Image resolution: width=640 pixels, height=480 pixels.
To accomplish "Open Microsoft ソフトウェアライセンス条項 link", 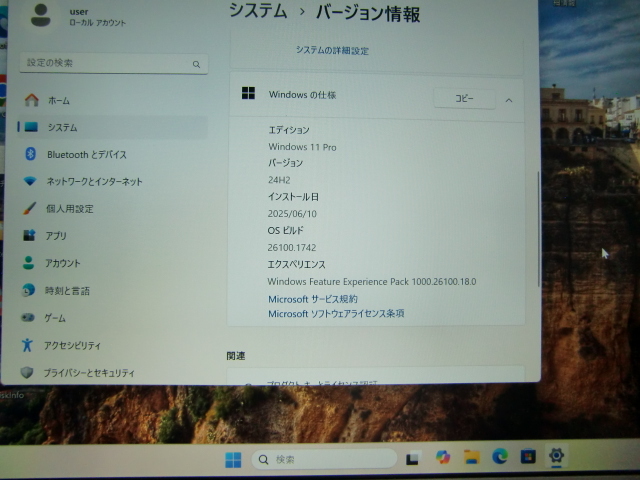I will click(336, 313).
